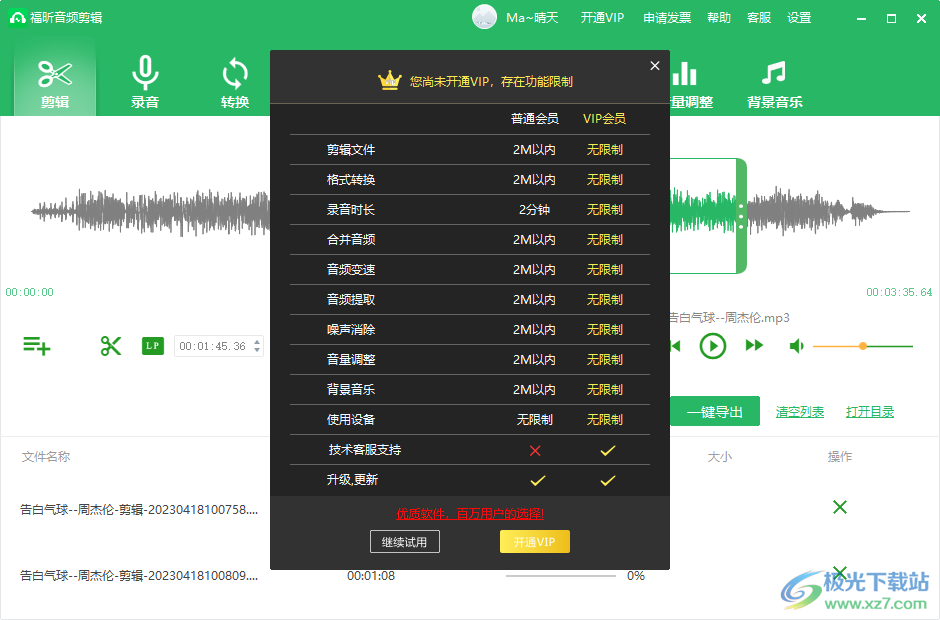Open the 优质软件,百万用户的选择 red link
This screenshot has height=620, width=940.
[x=469, y=513]
